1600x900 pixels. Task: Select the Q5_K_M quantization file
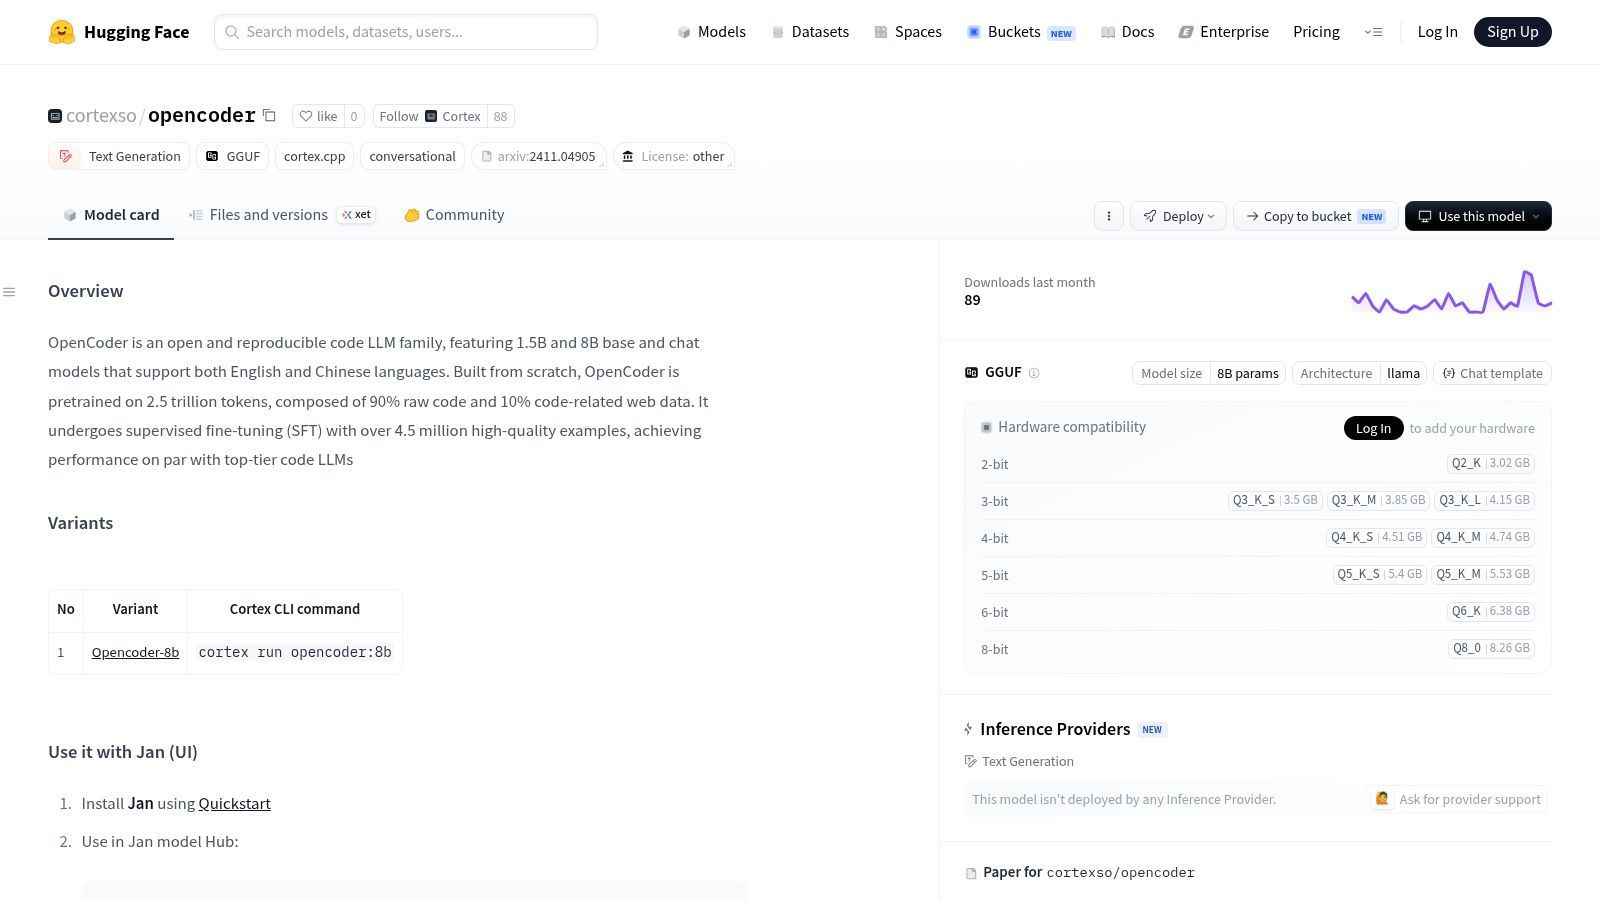pyautogui.click(x=1483, y=574)
